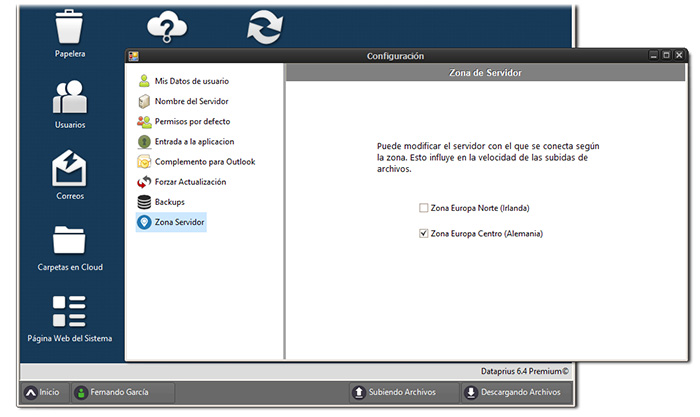700x417 pixels.
Task: Click the Zona de Servidor panel header
Action: pyautogui.click(x=485, y=73)
